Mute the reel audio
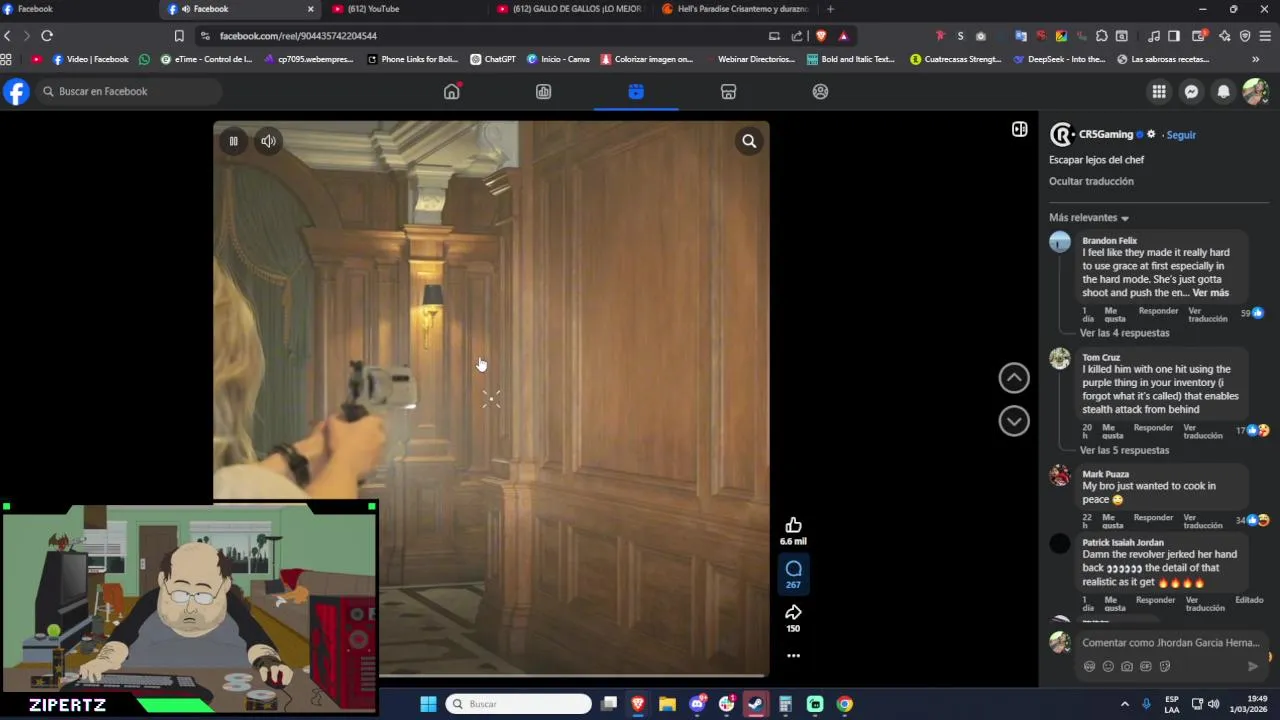Image resolution: width=1280 pixels, height=720 pixels. tap(268, 141)
